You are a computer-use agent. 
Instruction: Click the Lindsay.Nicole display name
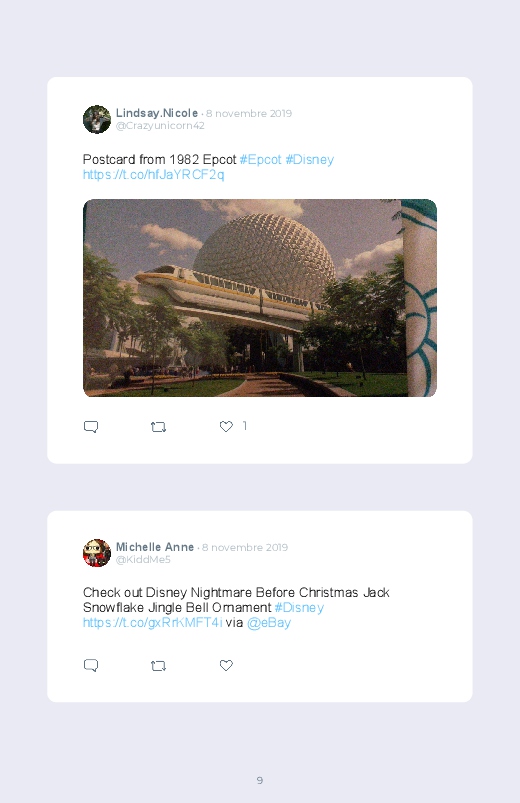[157, 113]
